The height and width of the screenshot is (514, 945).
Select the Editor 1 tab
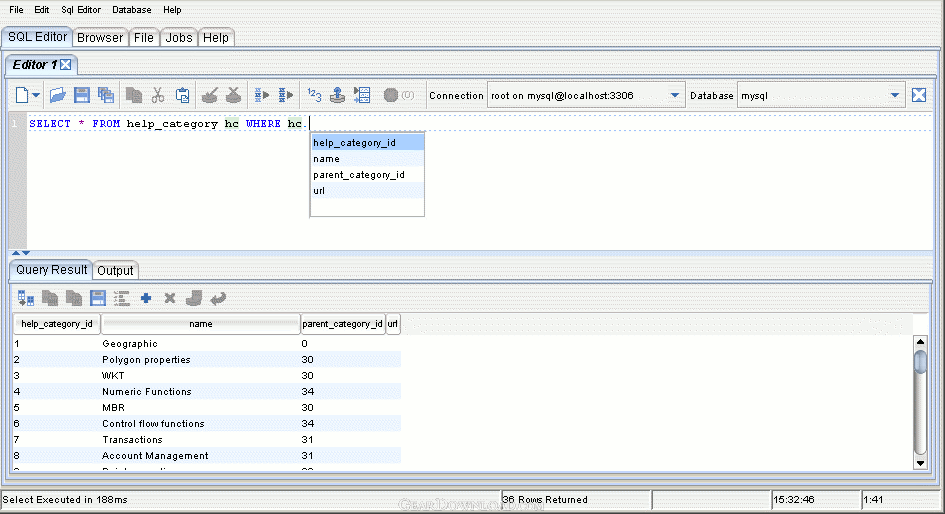tap(35, 64)
